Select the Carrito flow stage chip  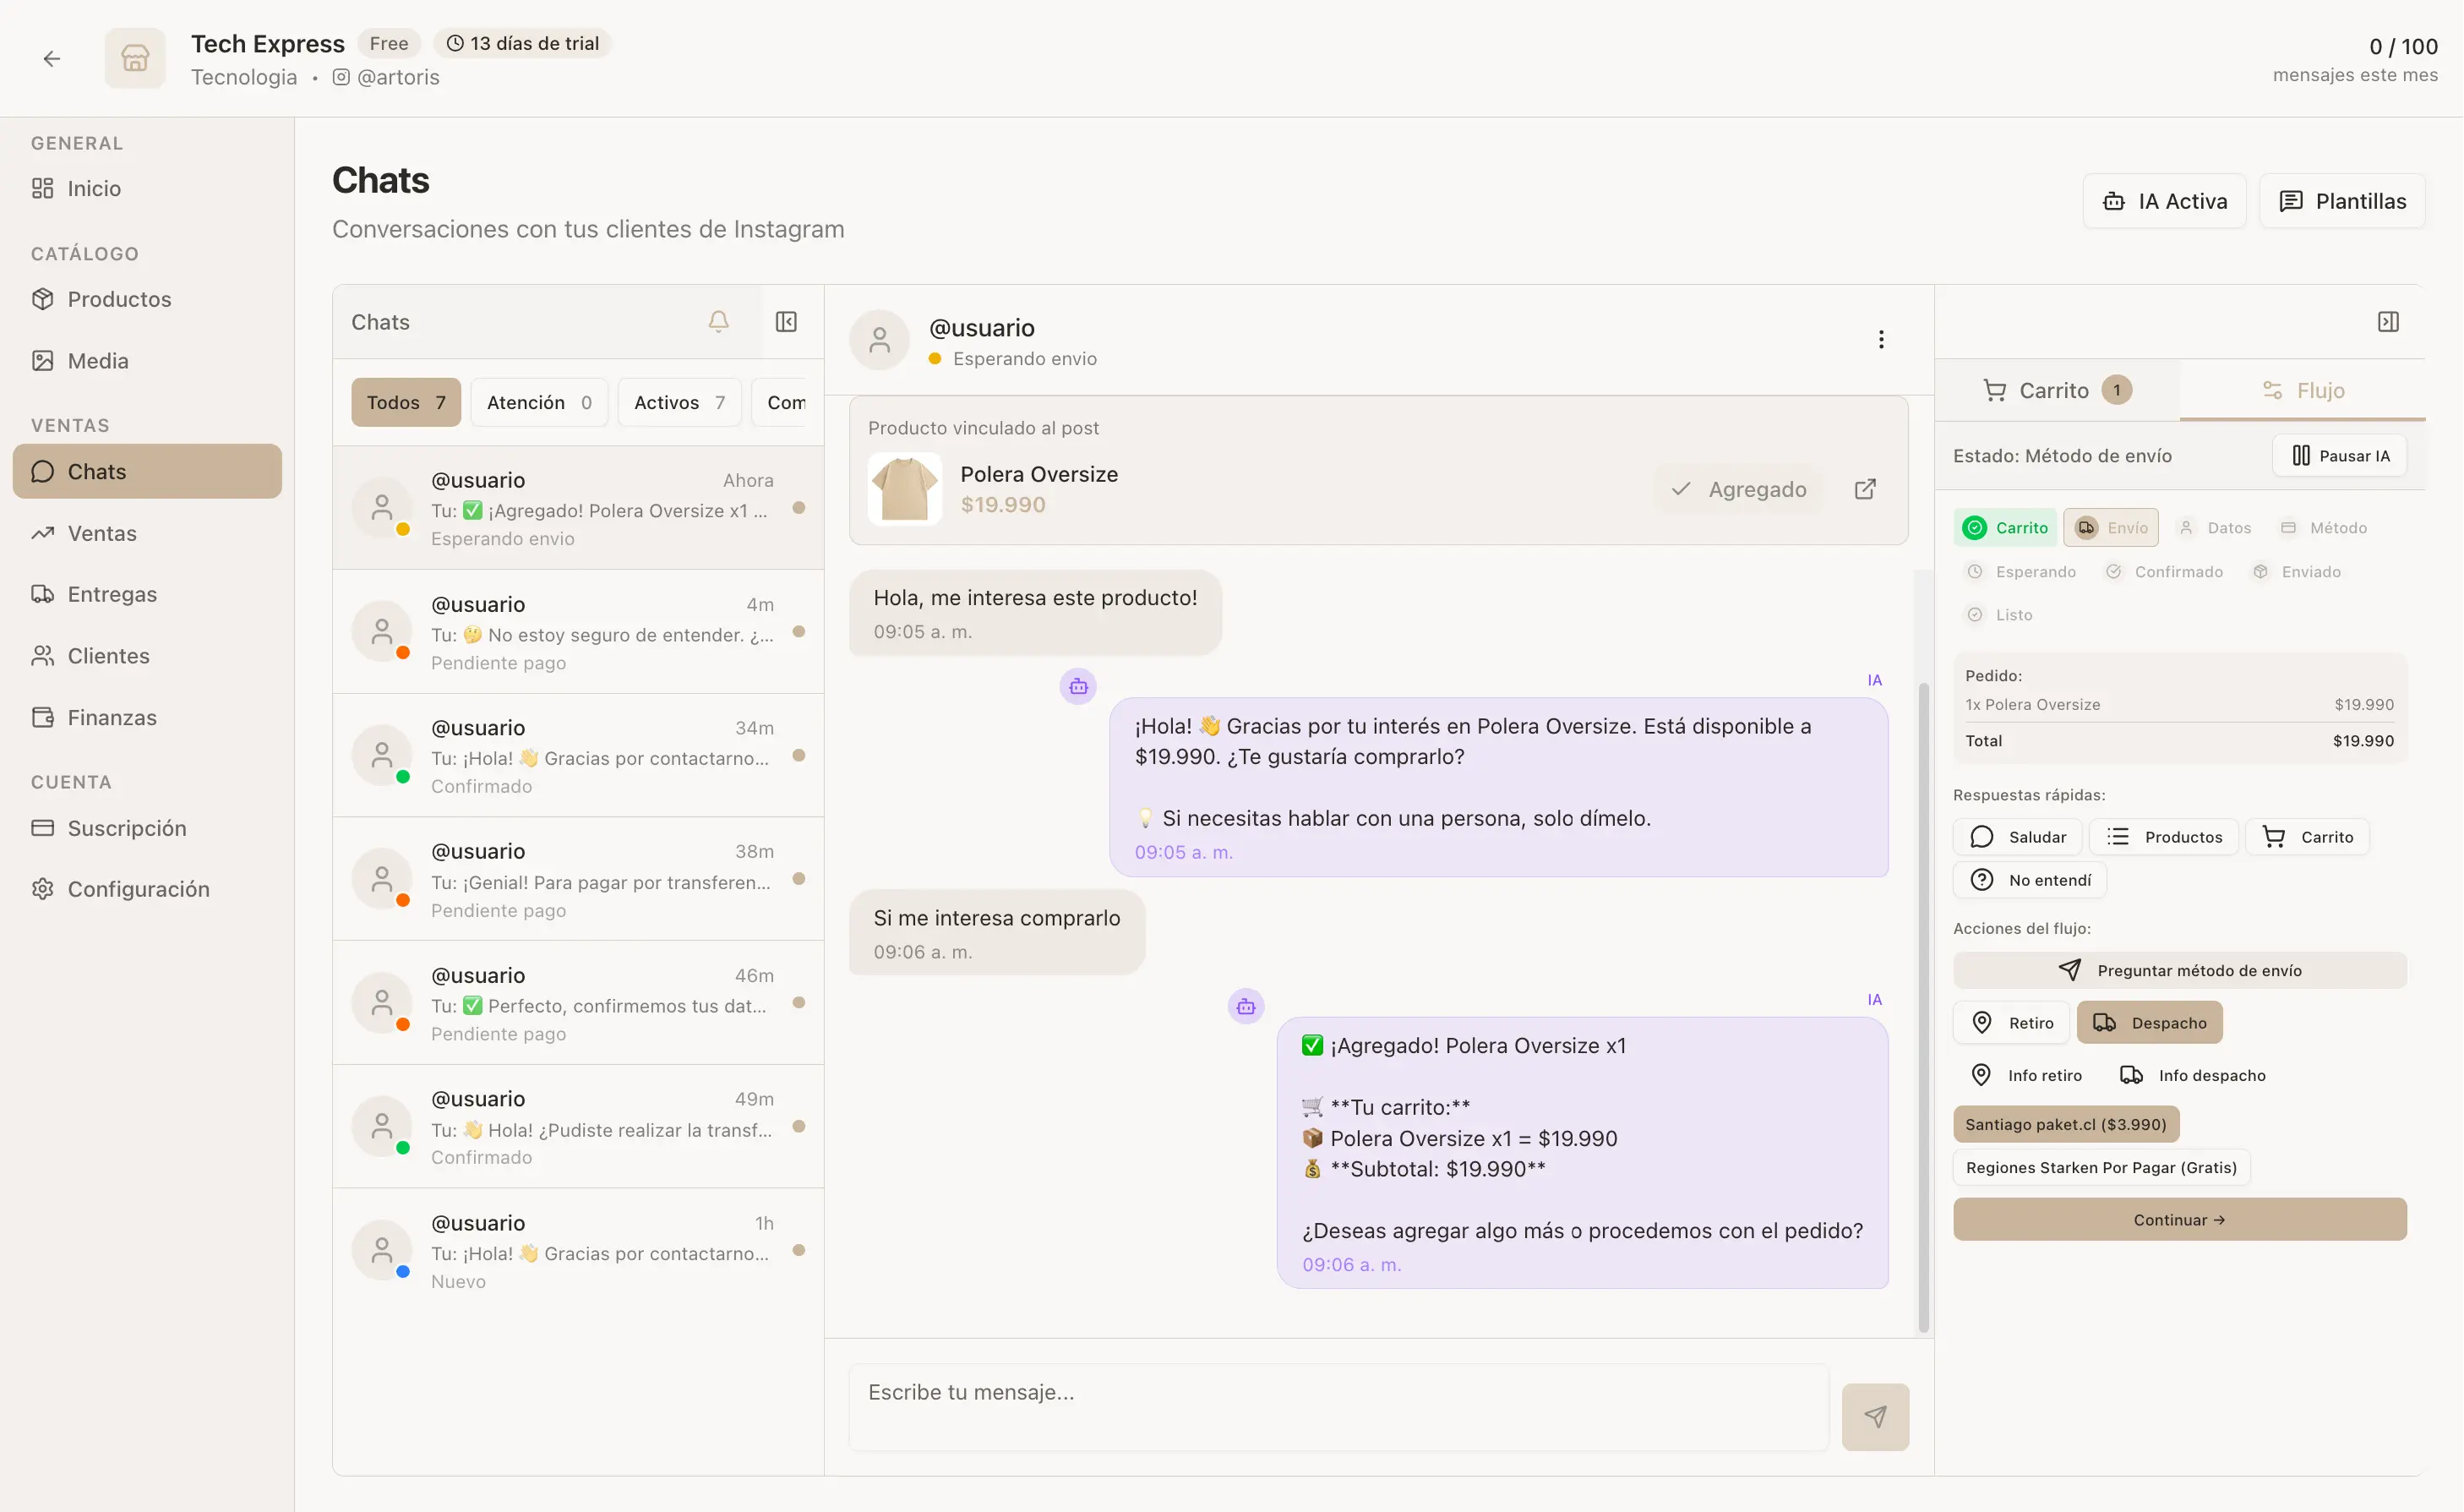2004,527
